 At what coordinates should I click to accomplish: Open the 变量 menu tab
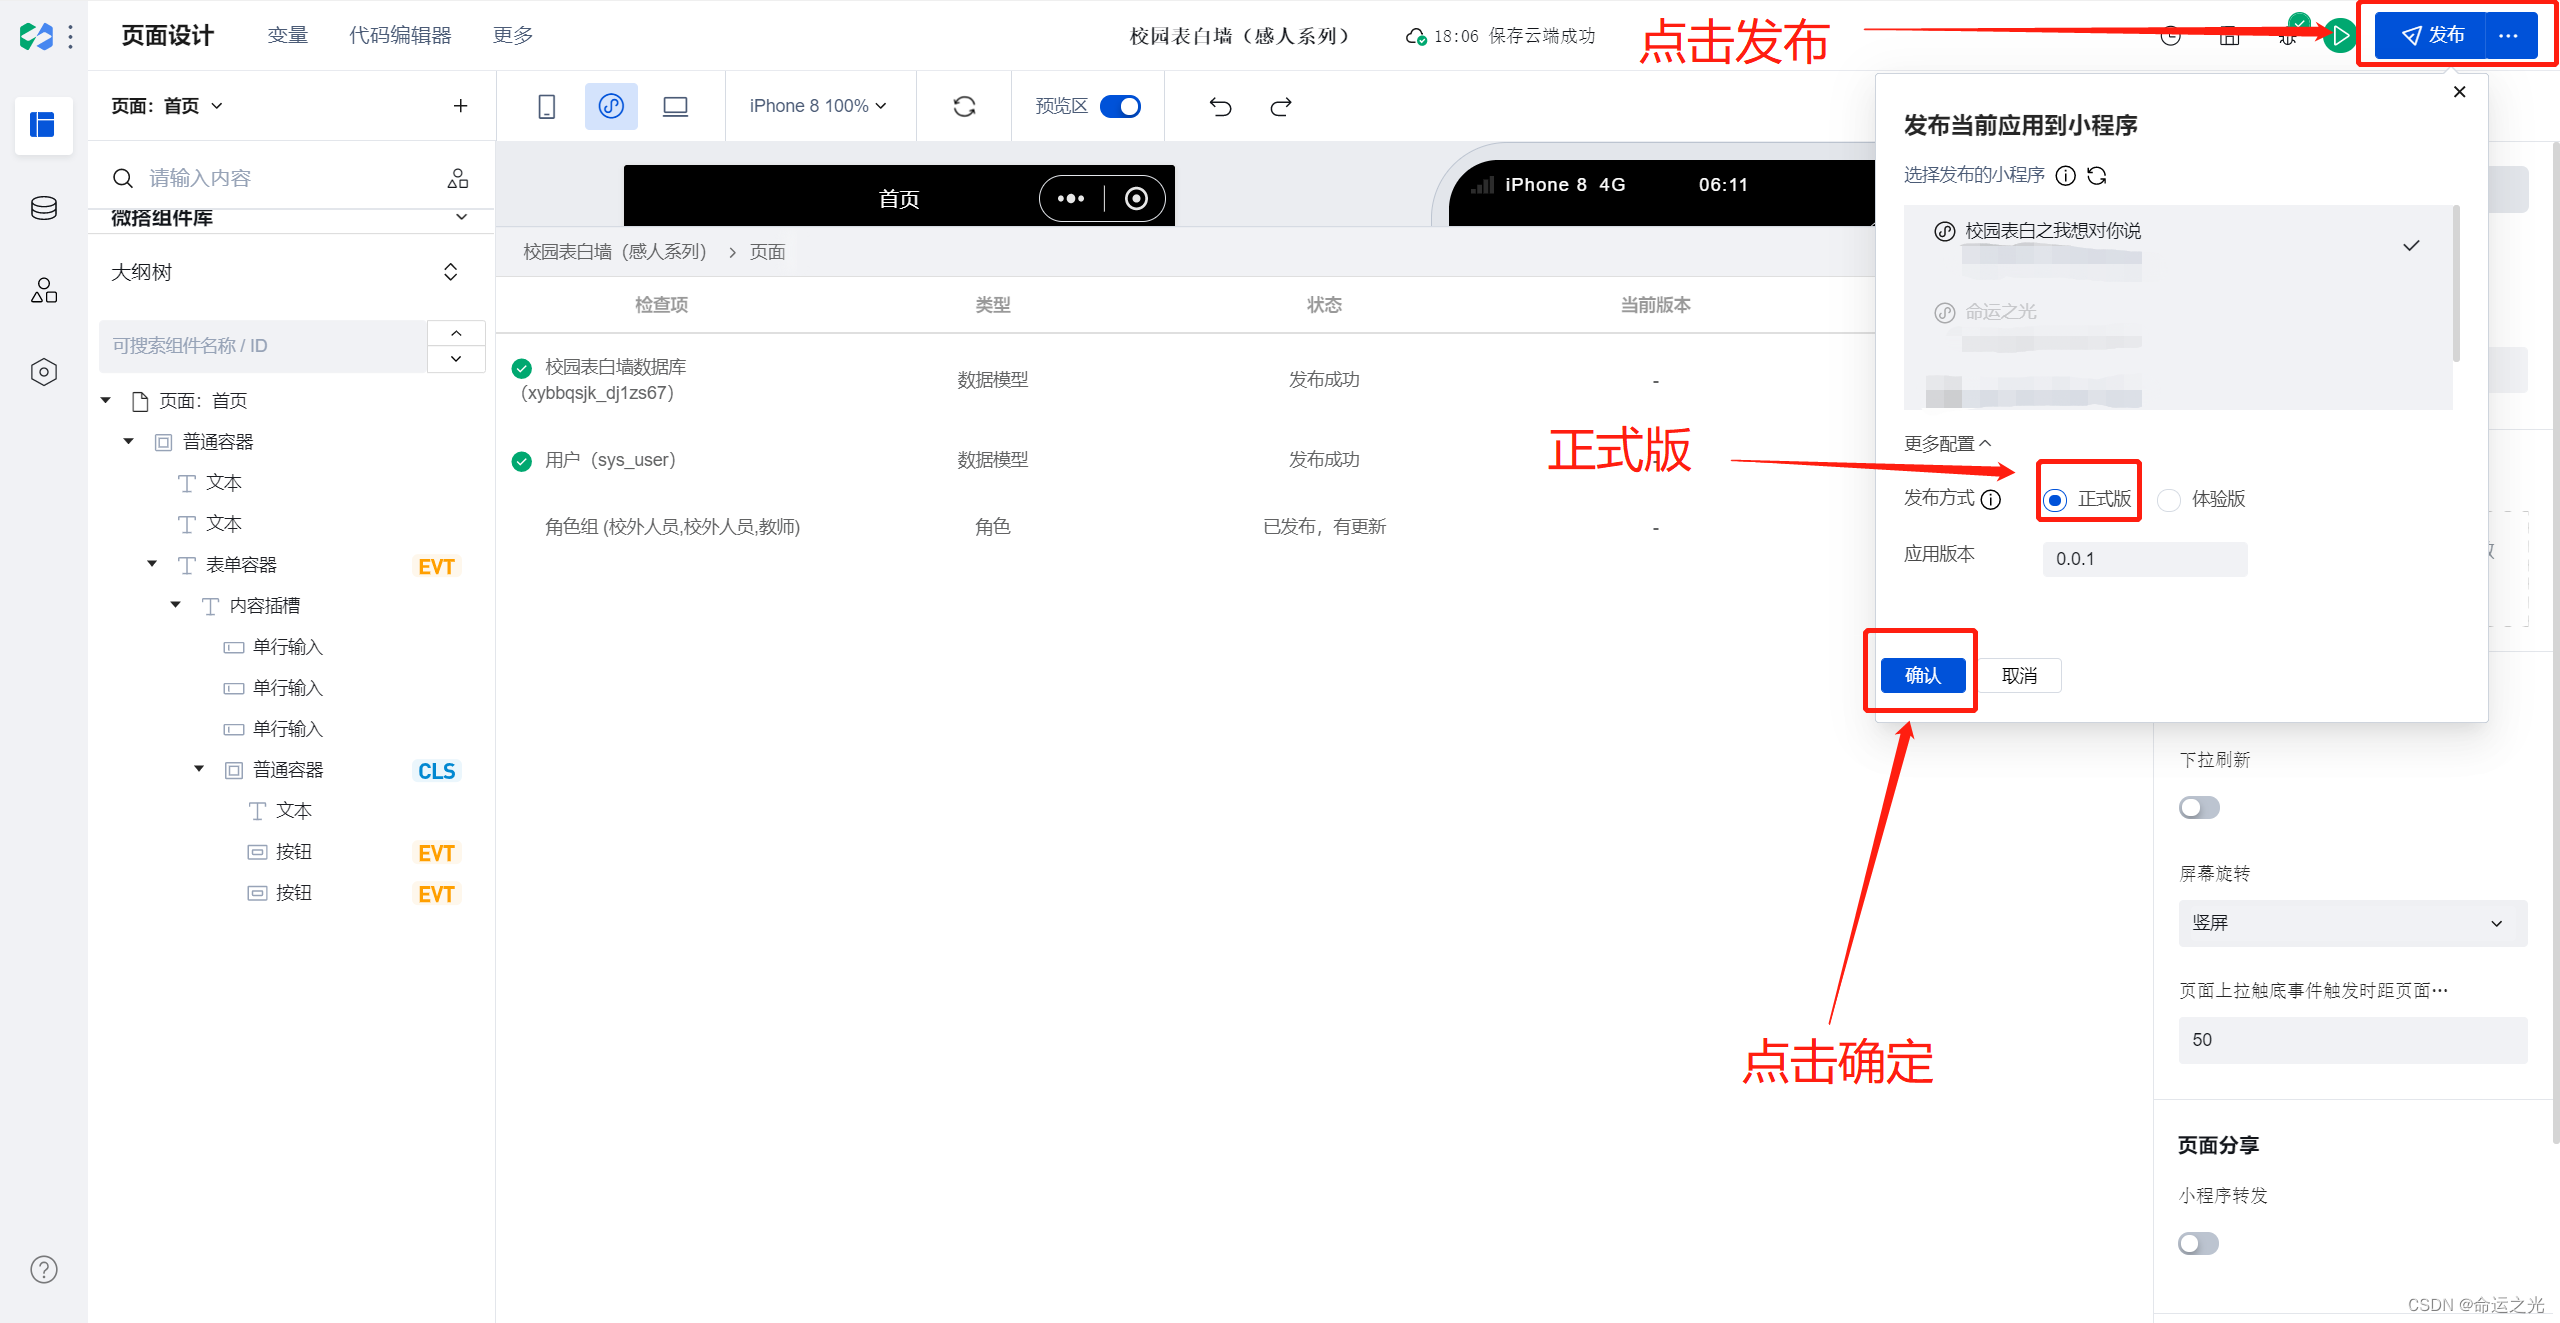[x=288, y=36]
